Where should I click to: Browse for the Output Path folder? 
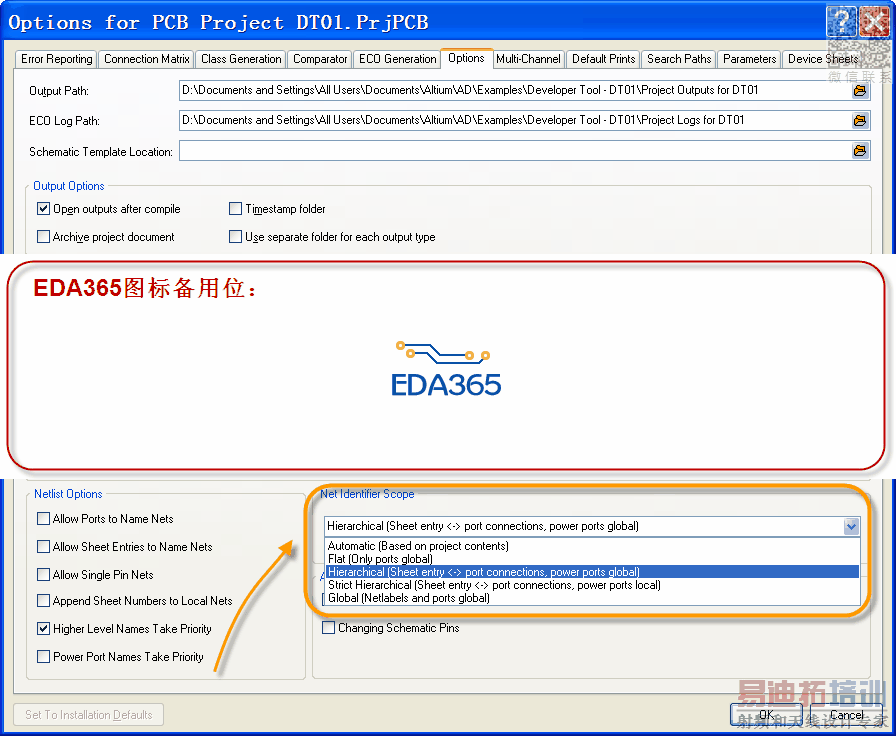[859, 90]
